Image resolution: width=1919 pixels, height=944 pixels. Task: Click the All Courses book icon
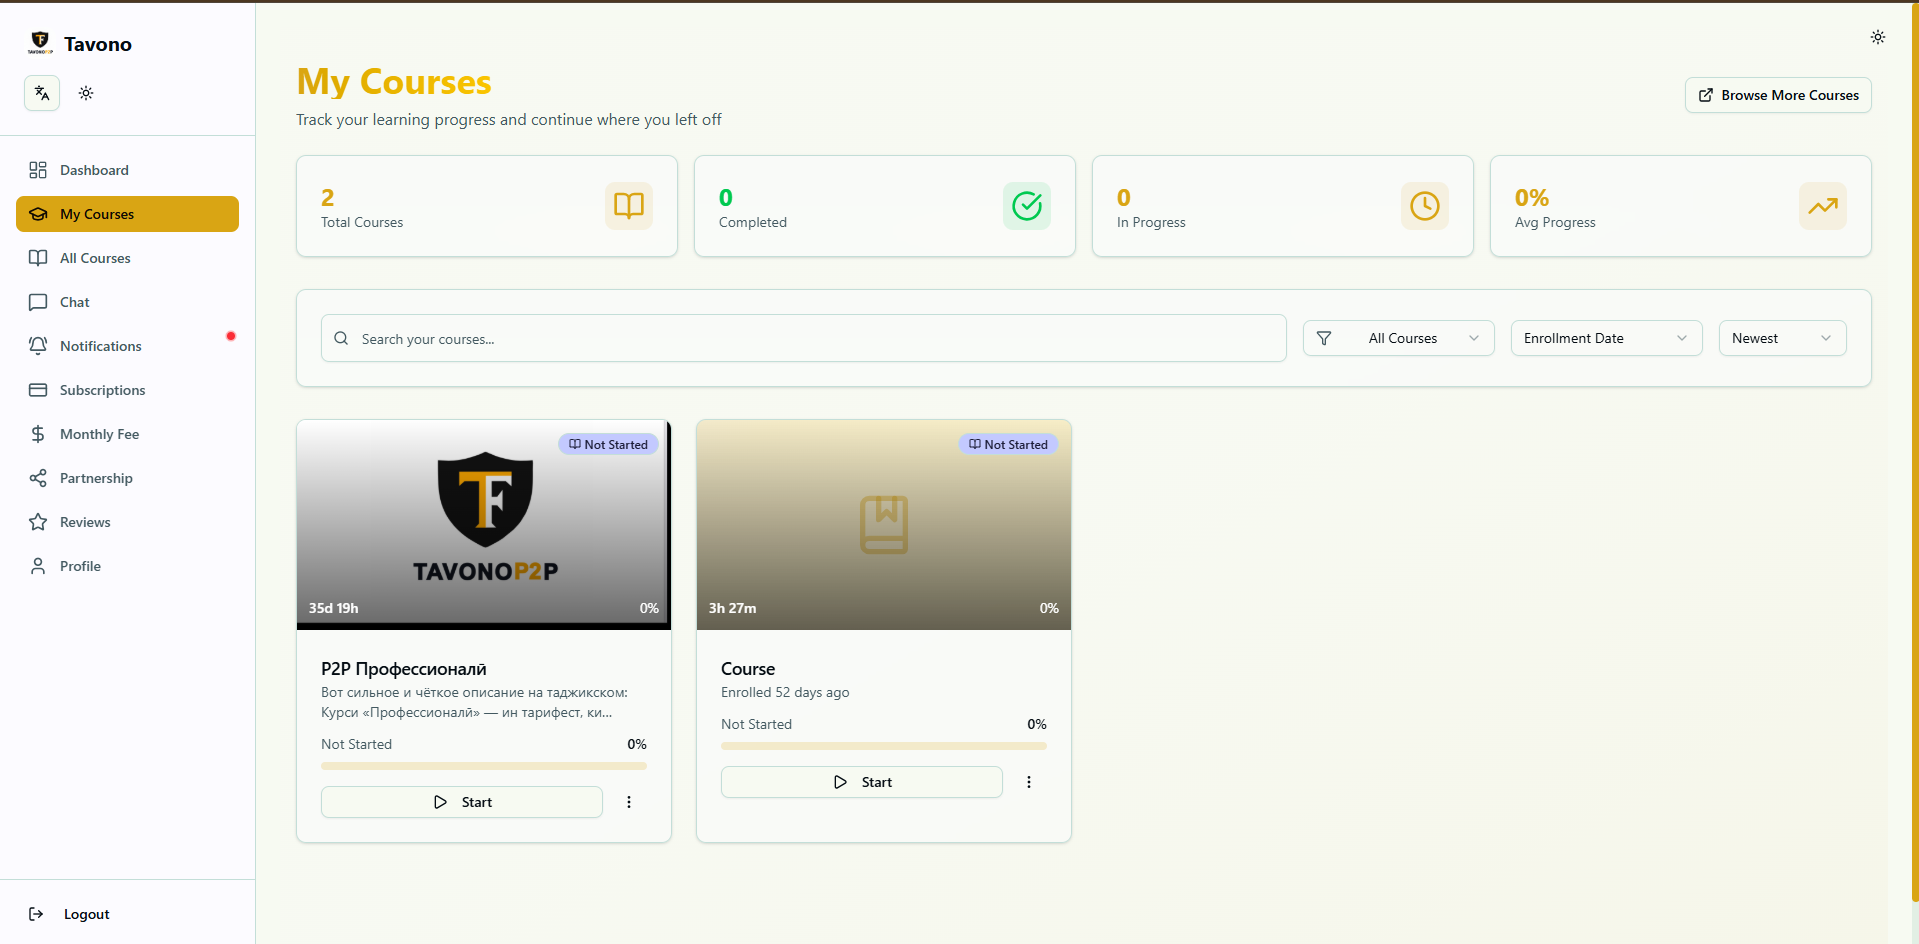(x=38, y=258)
